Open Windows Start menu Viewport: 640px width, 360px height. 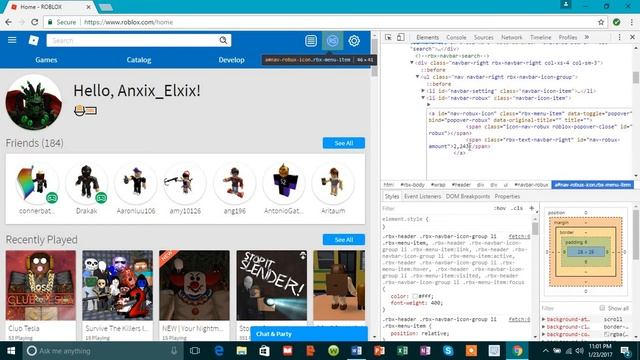click(x=11, y=351)
